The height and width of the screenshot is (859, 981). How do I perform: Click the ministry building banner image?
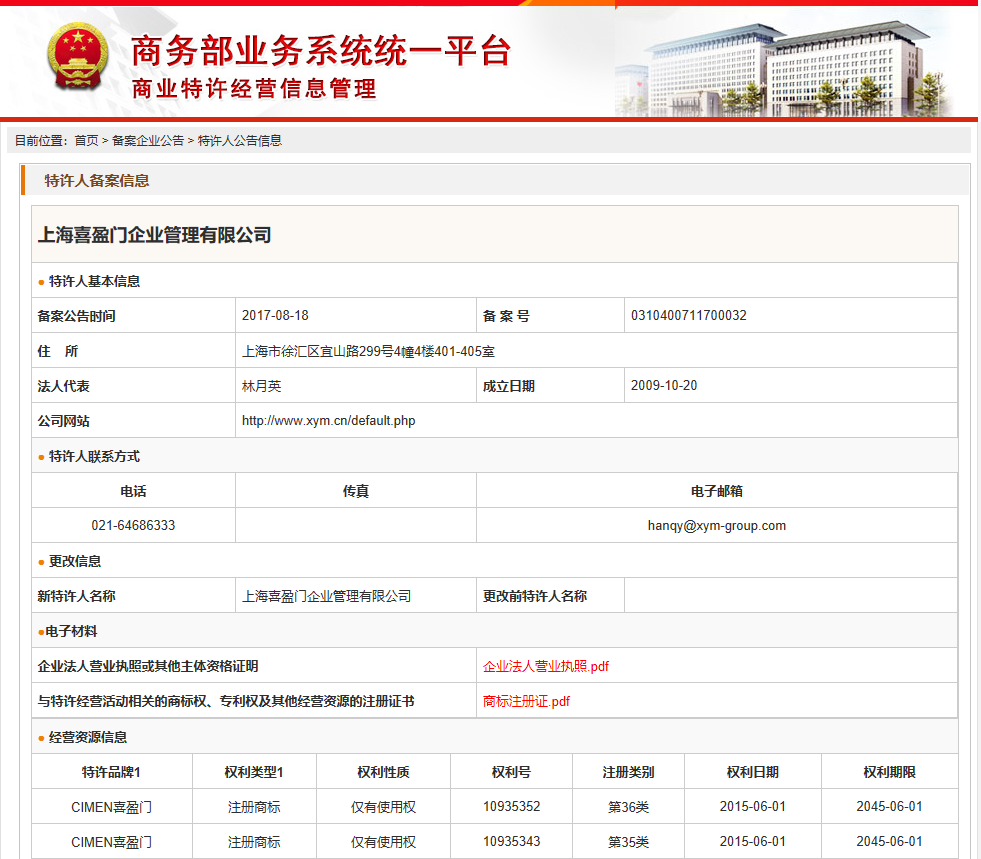tap(785, 68)
